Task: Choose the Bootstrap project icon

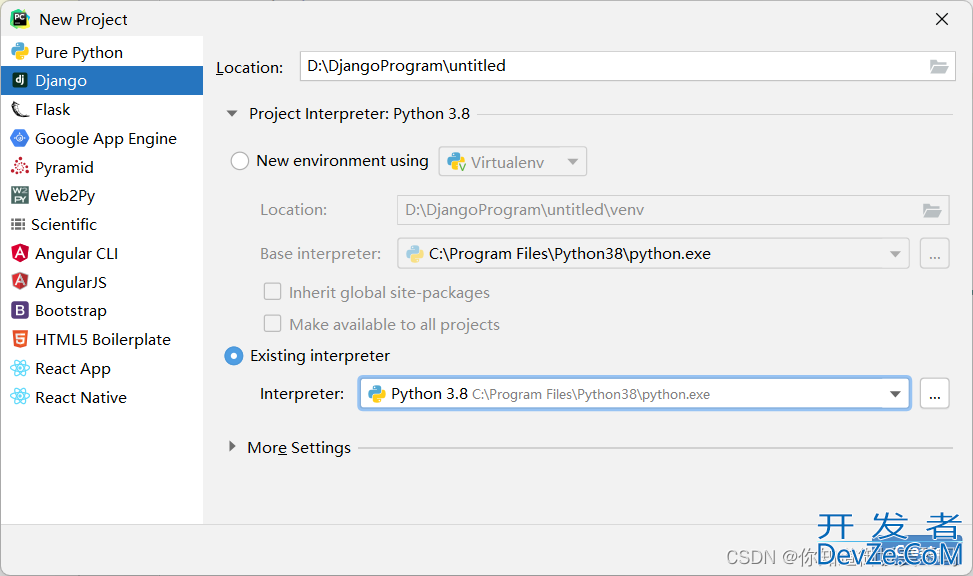Action: point(20,310)
